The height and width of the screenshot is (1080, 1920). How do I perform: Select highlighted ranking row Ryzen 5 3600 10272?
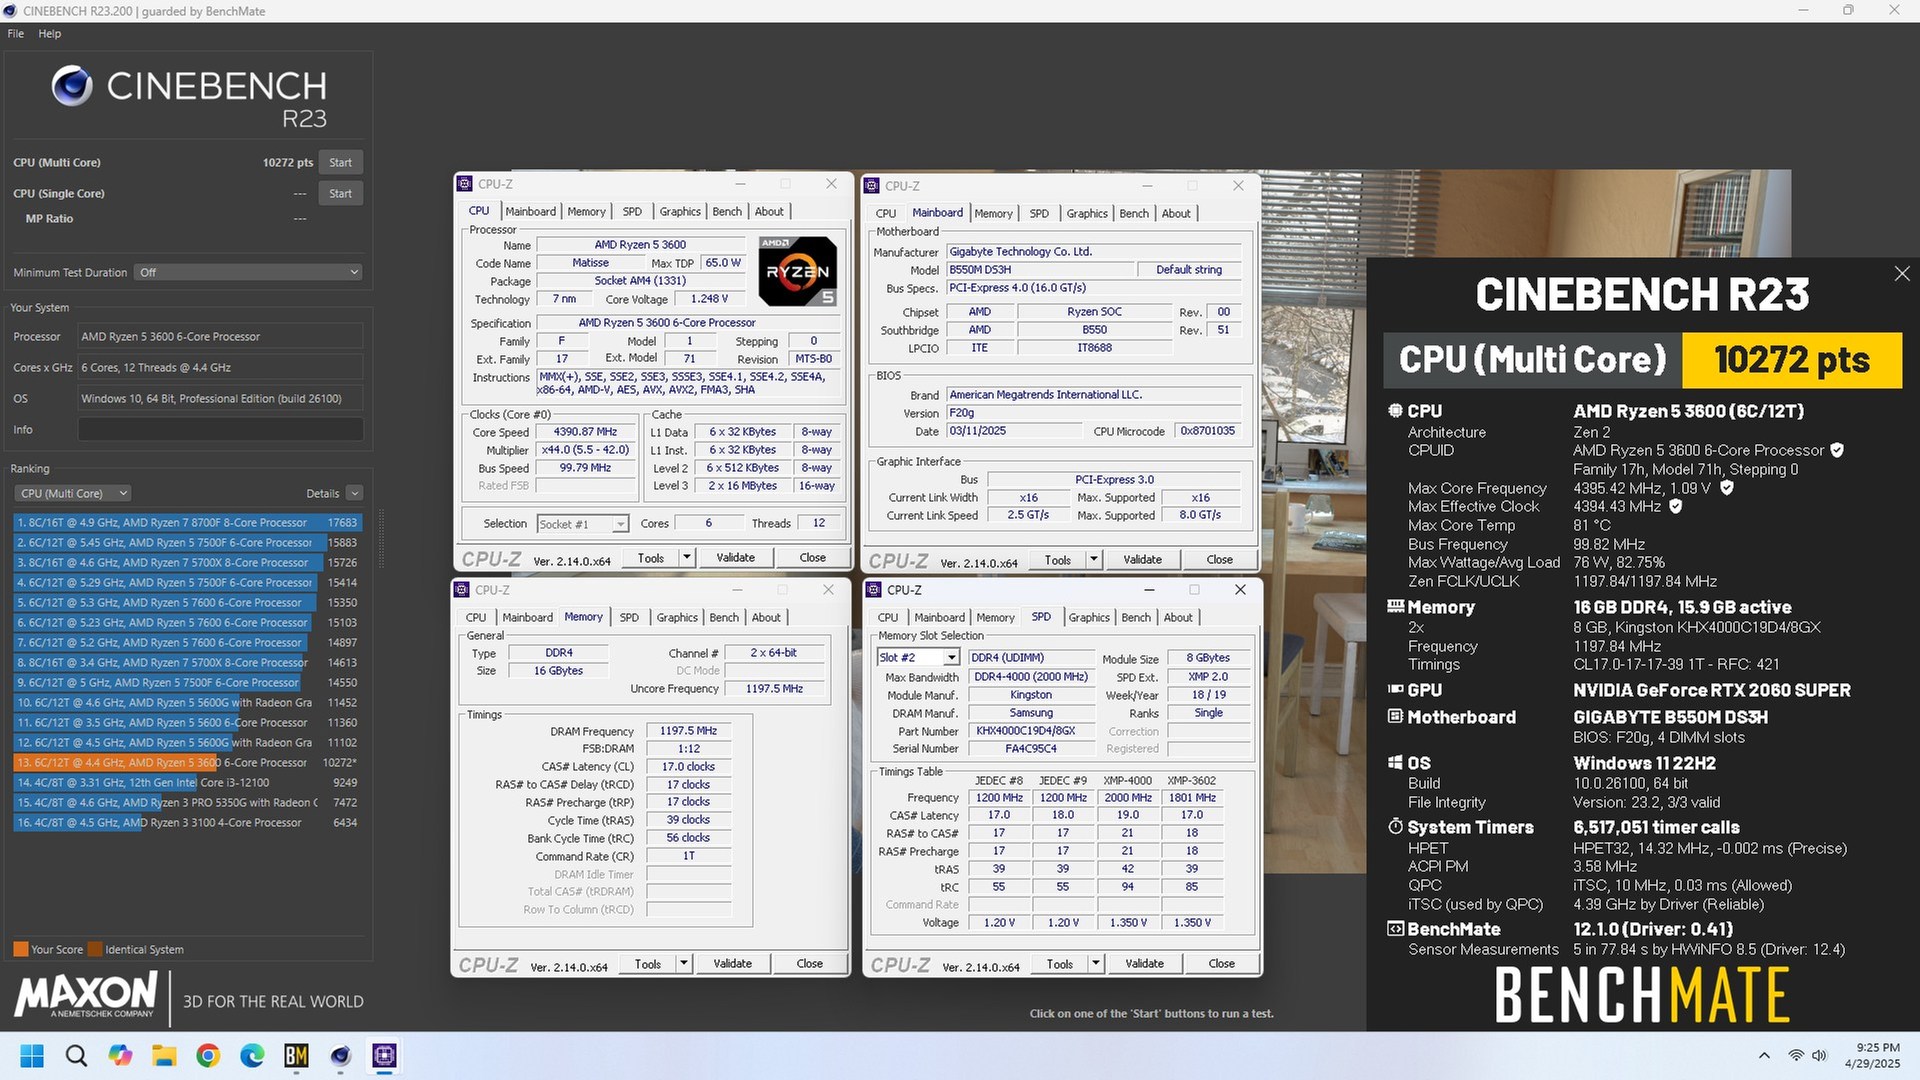187,763
